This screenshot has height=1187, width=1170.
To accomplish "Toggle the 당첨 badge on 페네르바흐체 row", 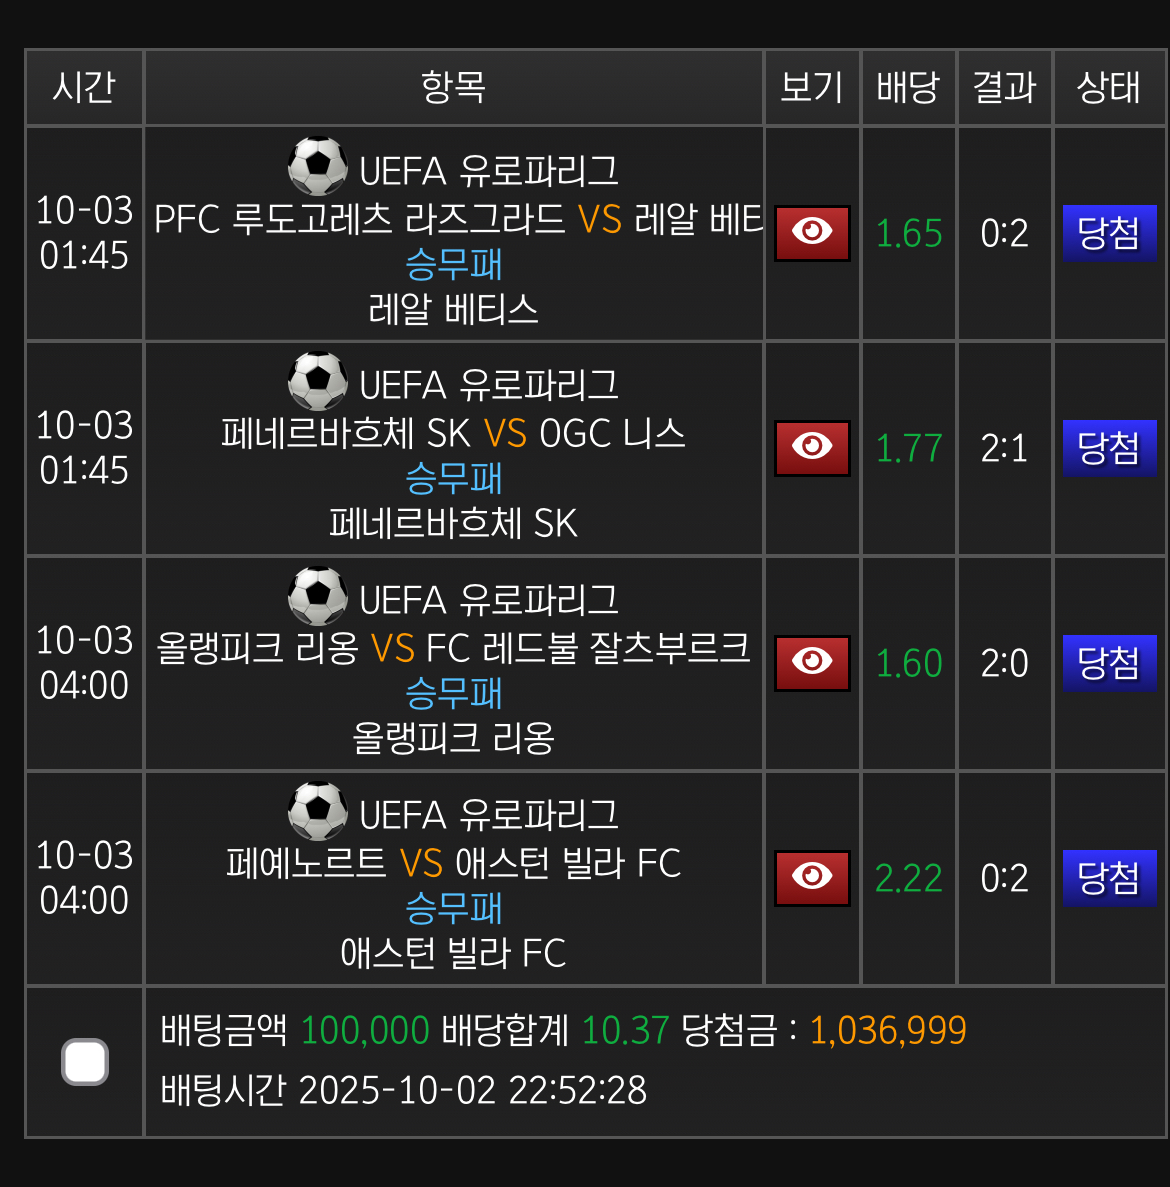I will pyautogui.click(x=1109, y=448).
